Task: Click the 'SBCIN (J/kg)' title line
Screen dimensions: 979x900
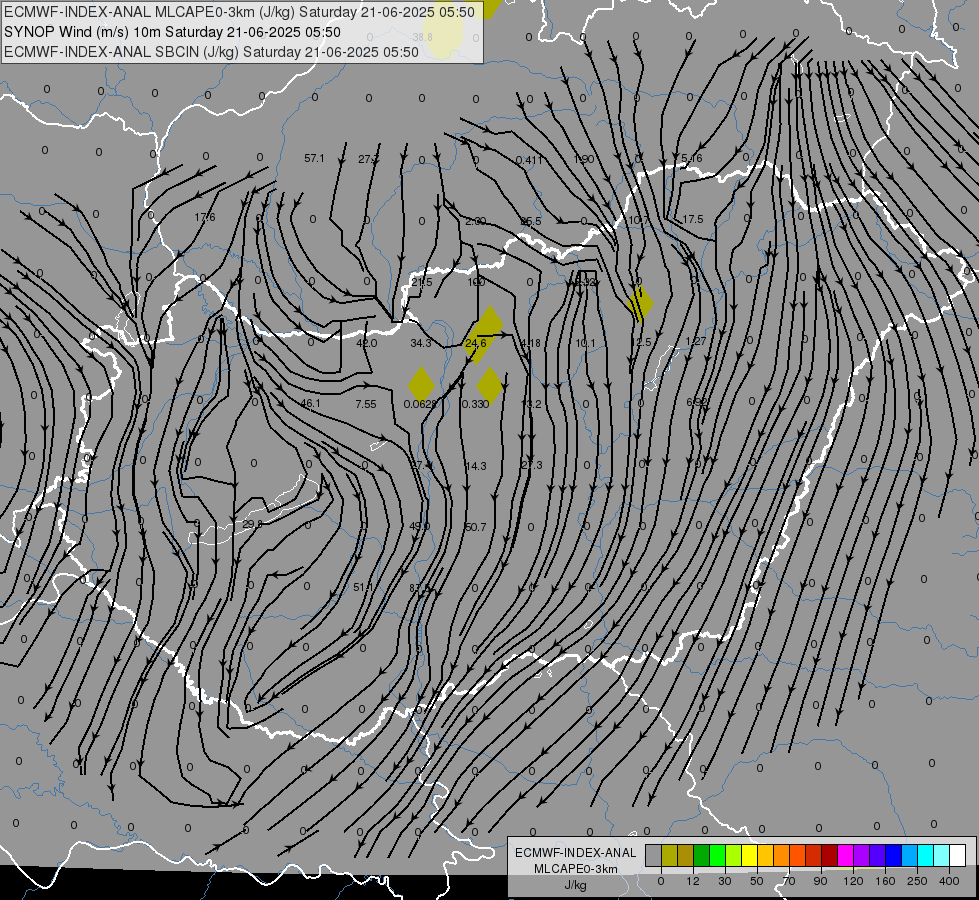Action: tap(211, 52)
